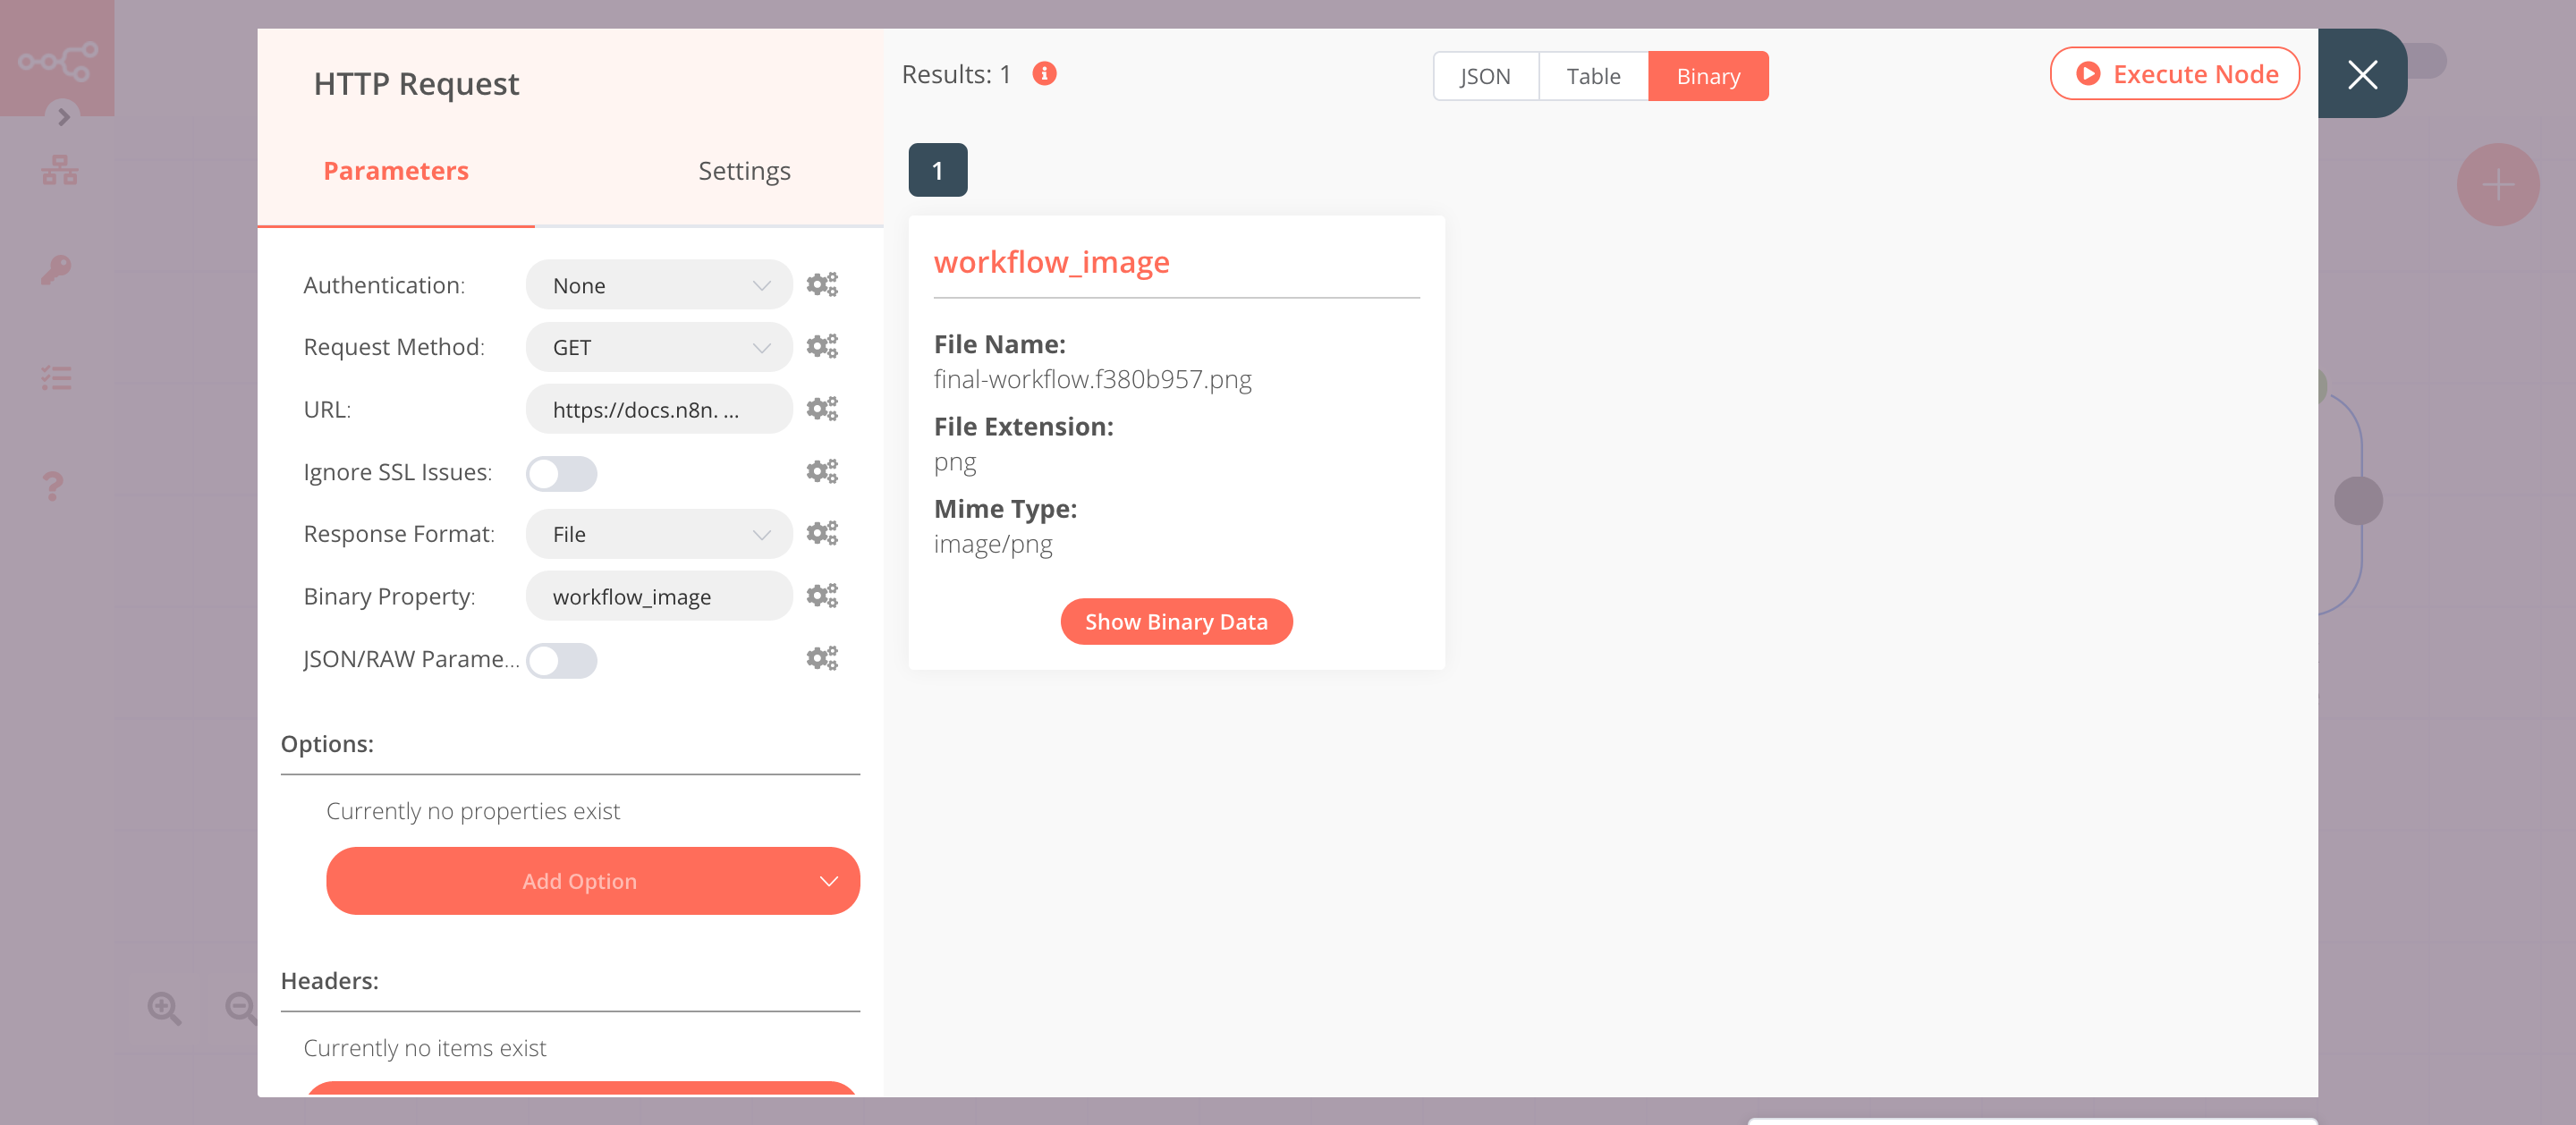Screen dimensions: 2576x1125
Task: Open the Request Method dropdown
Action: (x=658, y=346)
